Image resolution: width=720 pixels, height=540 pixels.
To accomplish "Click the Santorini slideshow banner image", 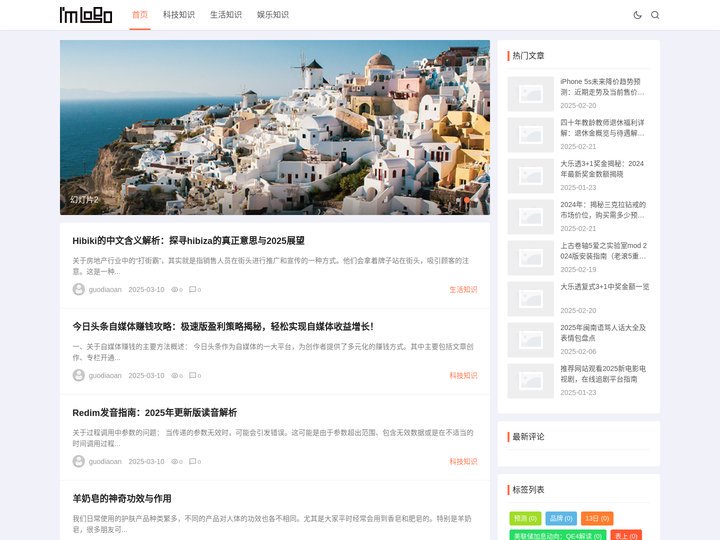I will pos(275,127).
